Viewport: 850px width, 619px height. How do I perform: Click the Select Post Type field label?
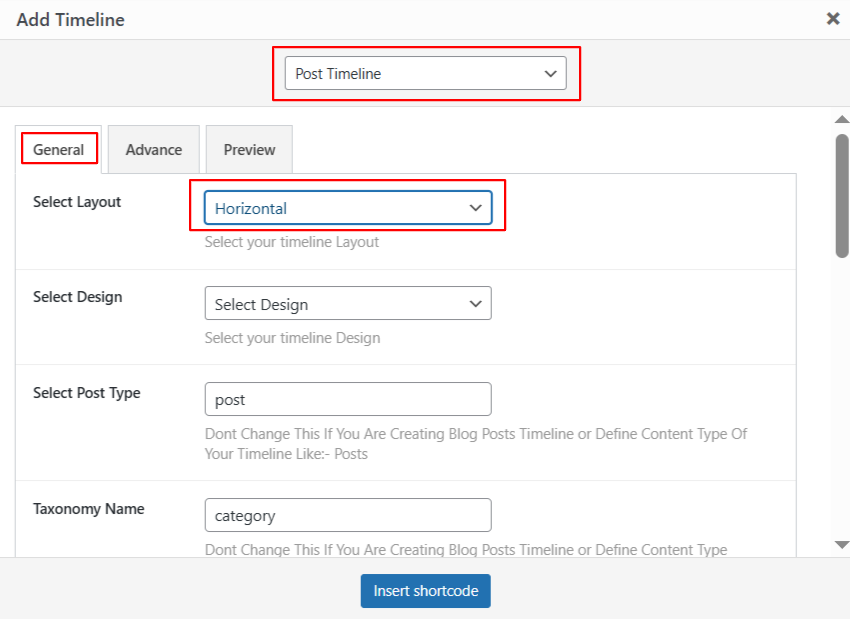tap(87, 393)
